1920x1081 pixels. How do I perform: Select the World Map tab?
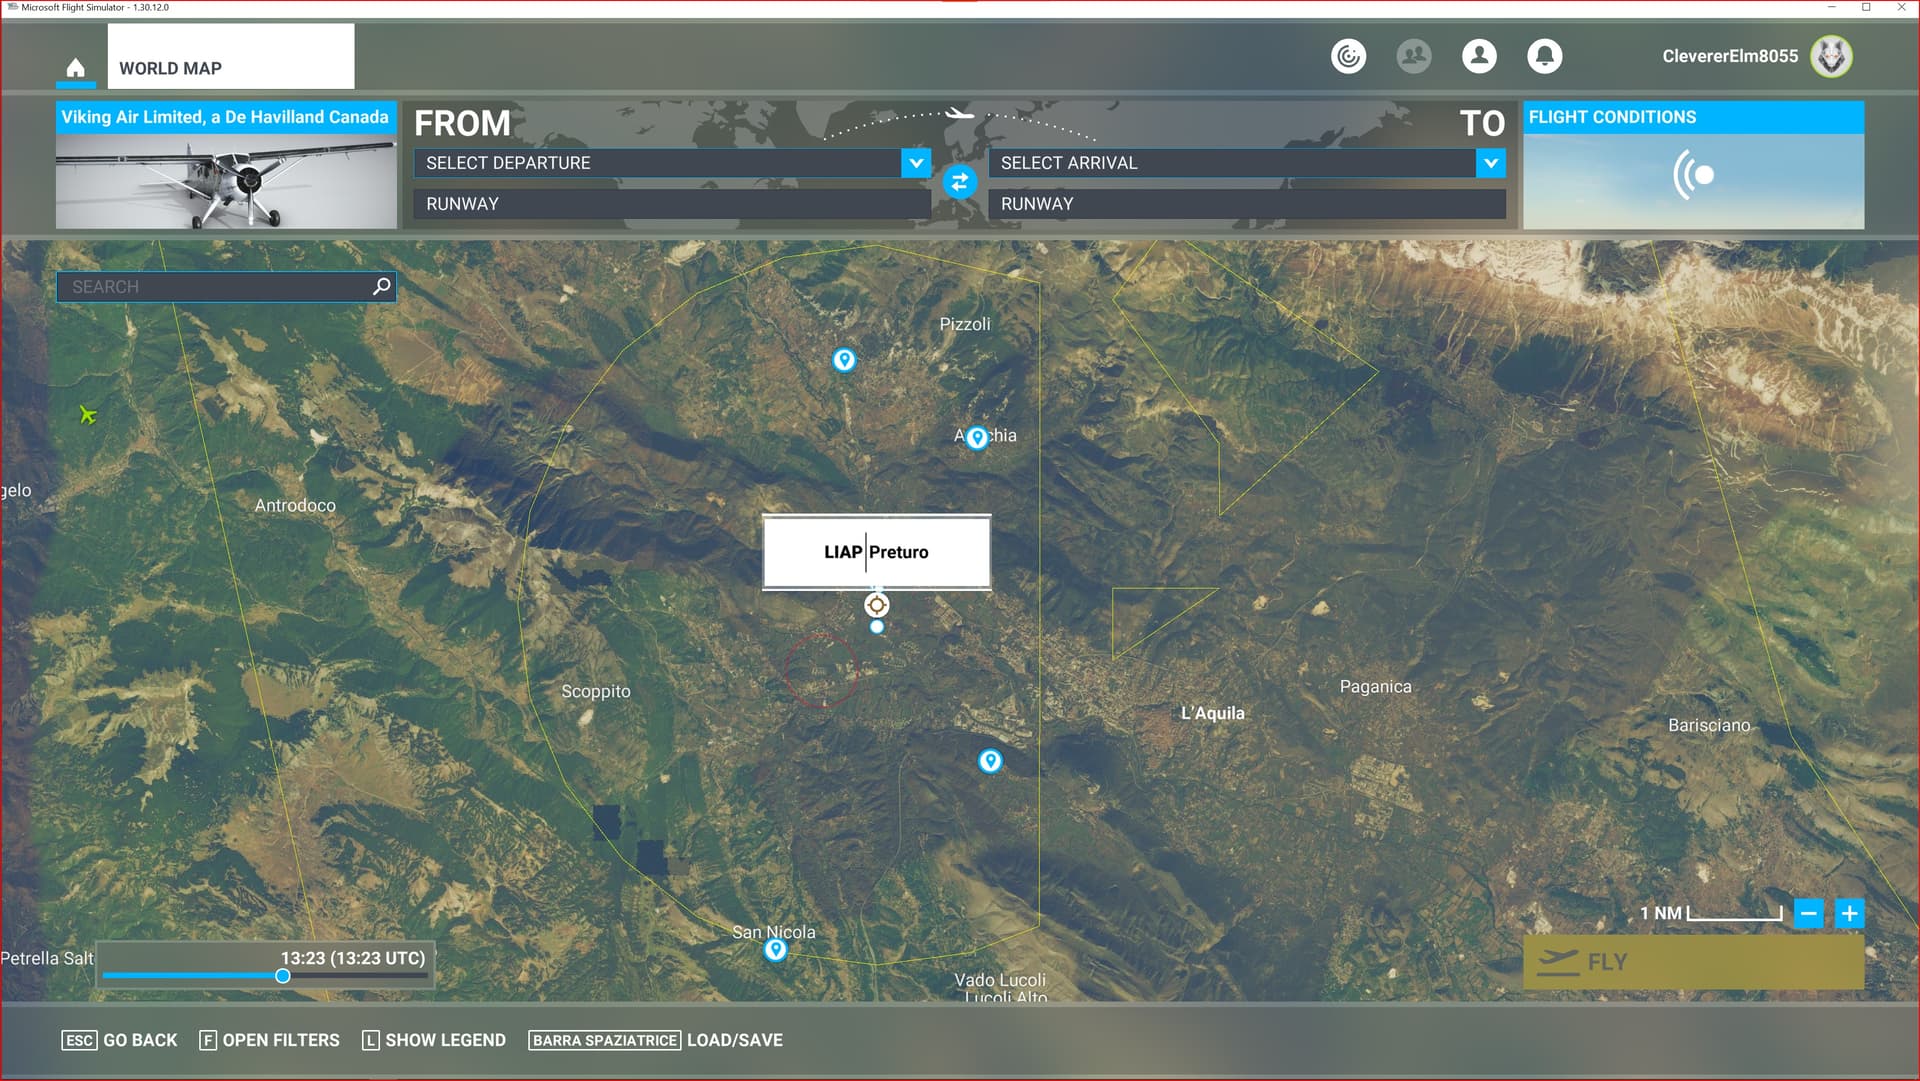(x=231, y=56)
